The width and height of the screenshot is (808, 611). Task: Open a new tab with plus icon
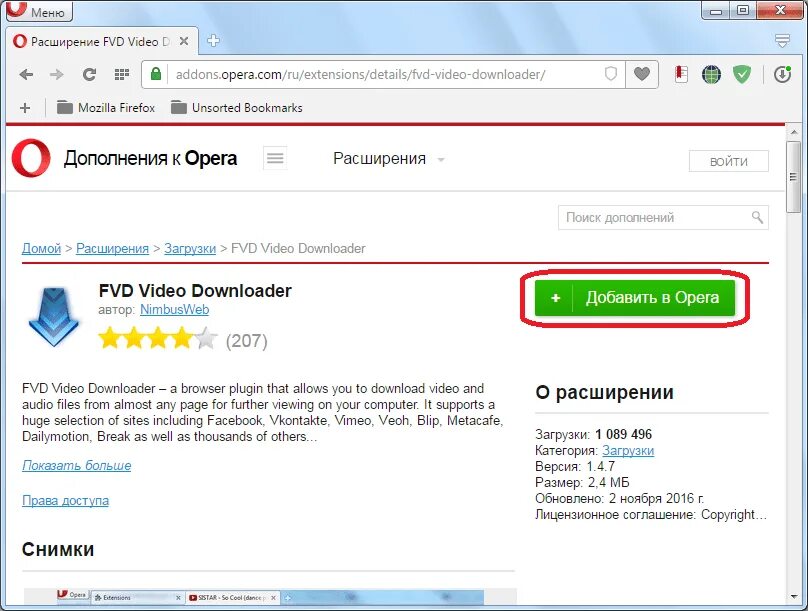(213, 41)
